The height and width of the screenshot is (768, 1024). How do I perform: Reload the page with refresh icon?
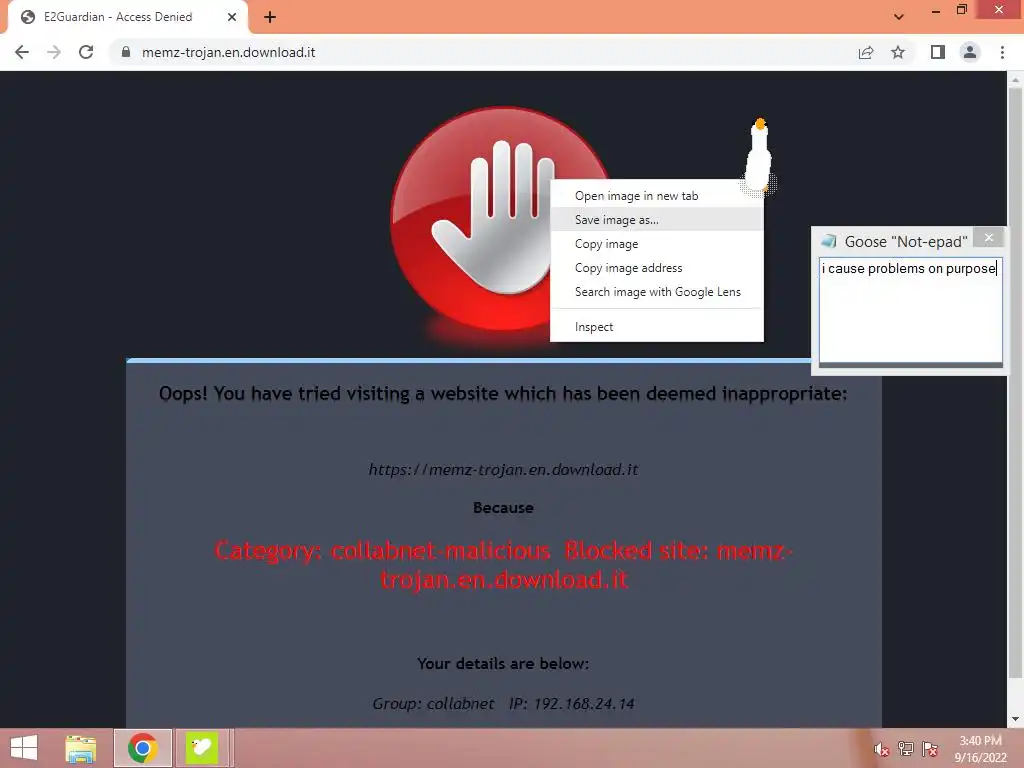[86, 52]
